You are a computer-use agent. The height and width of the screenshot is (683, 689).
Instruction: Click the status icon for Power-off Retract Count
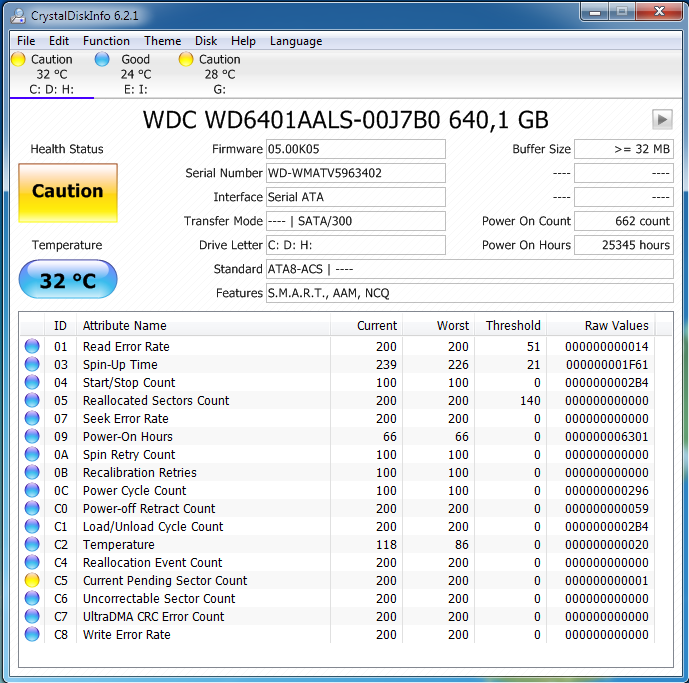click(x=32, y=509)
